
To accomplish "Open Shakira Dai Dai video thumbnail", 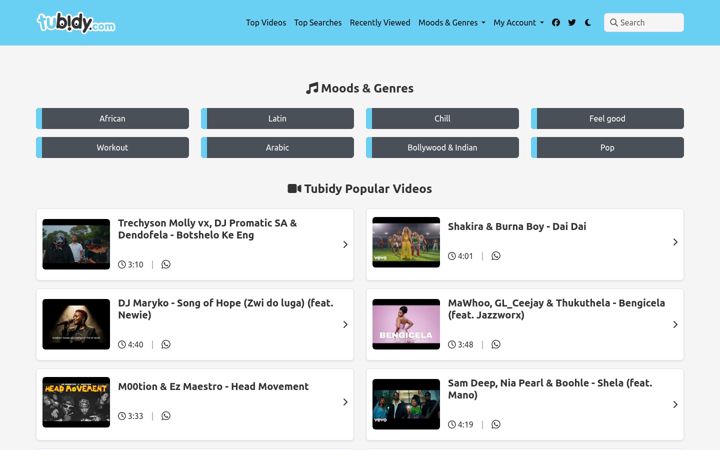I will pyautogui.click(x=406, y=242).
